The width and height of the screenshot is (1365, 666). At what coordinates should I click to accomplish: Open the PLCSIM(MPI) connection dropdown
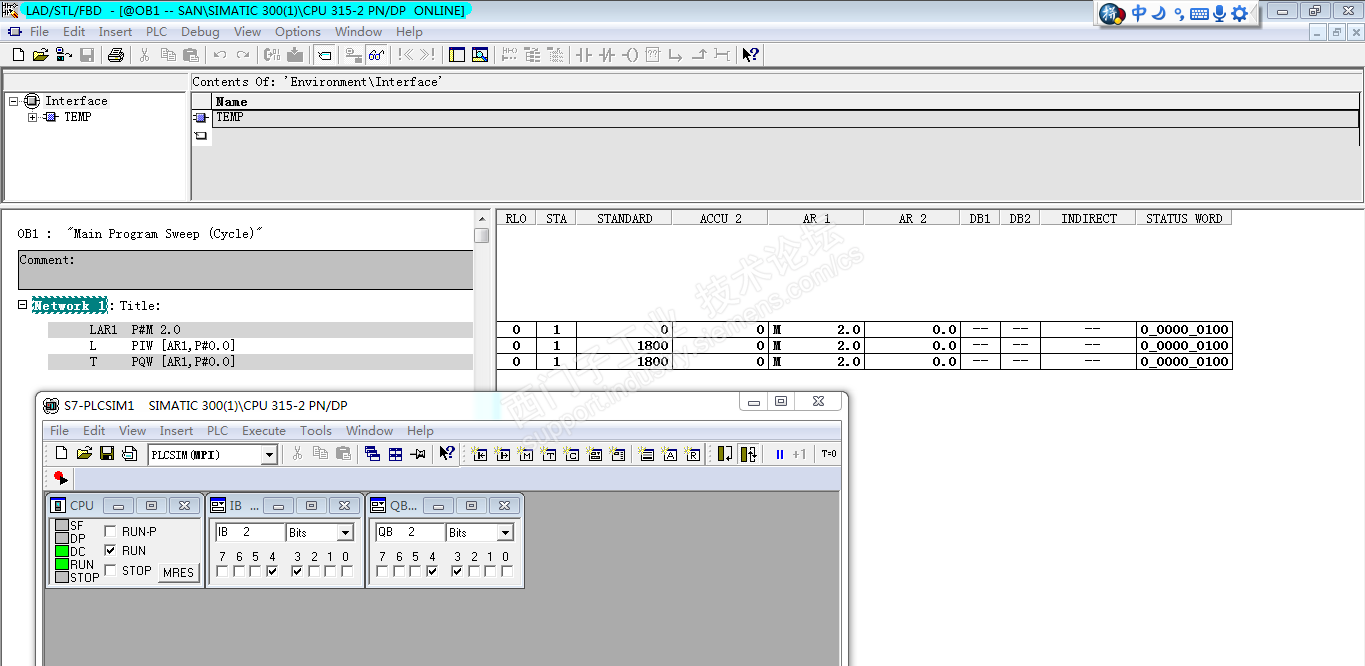coord(269,455)
